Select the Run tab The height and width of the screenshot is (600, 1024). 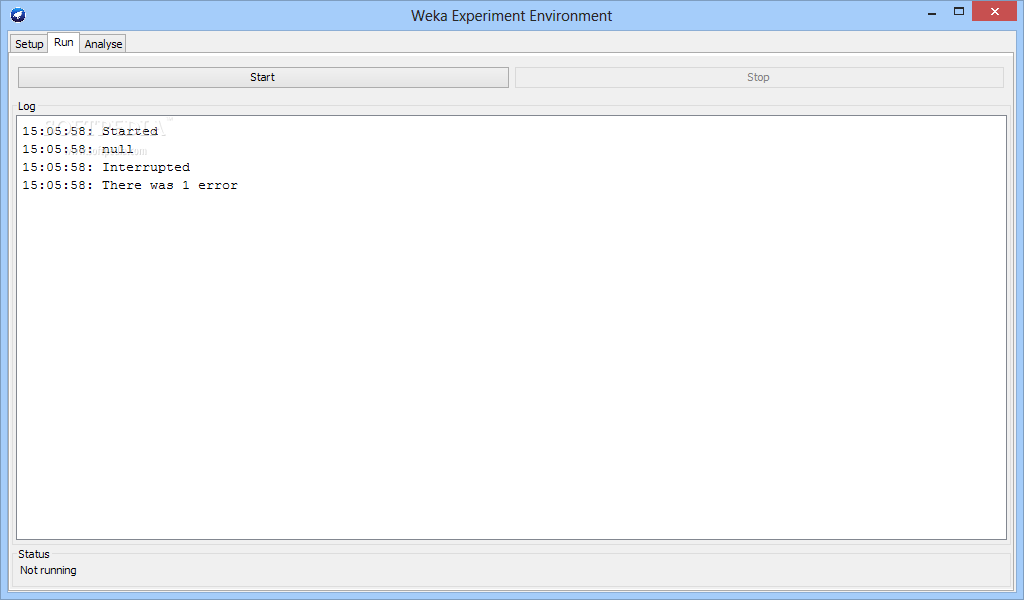[63, 42]
